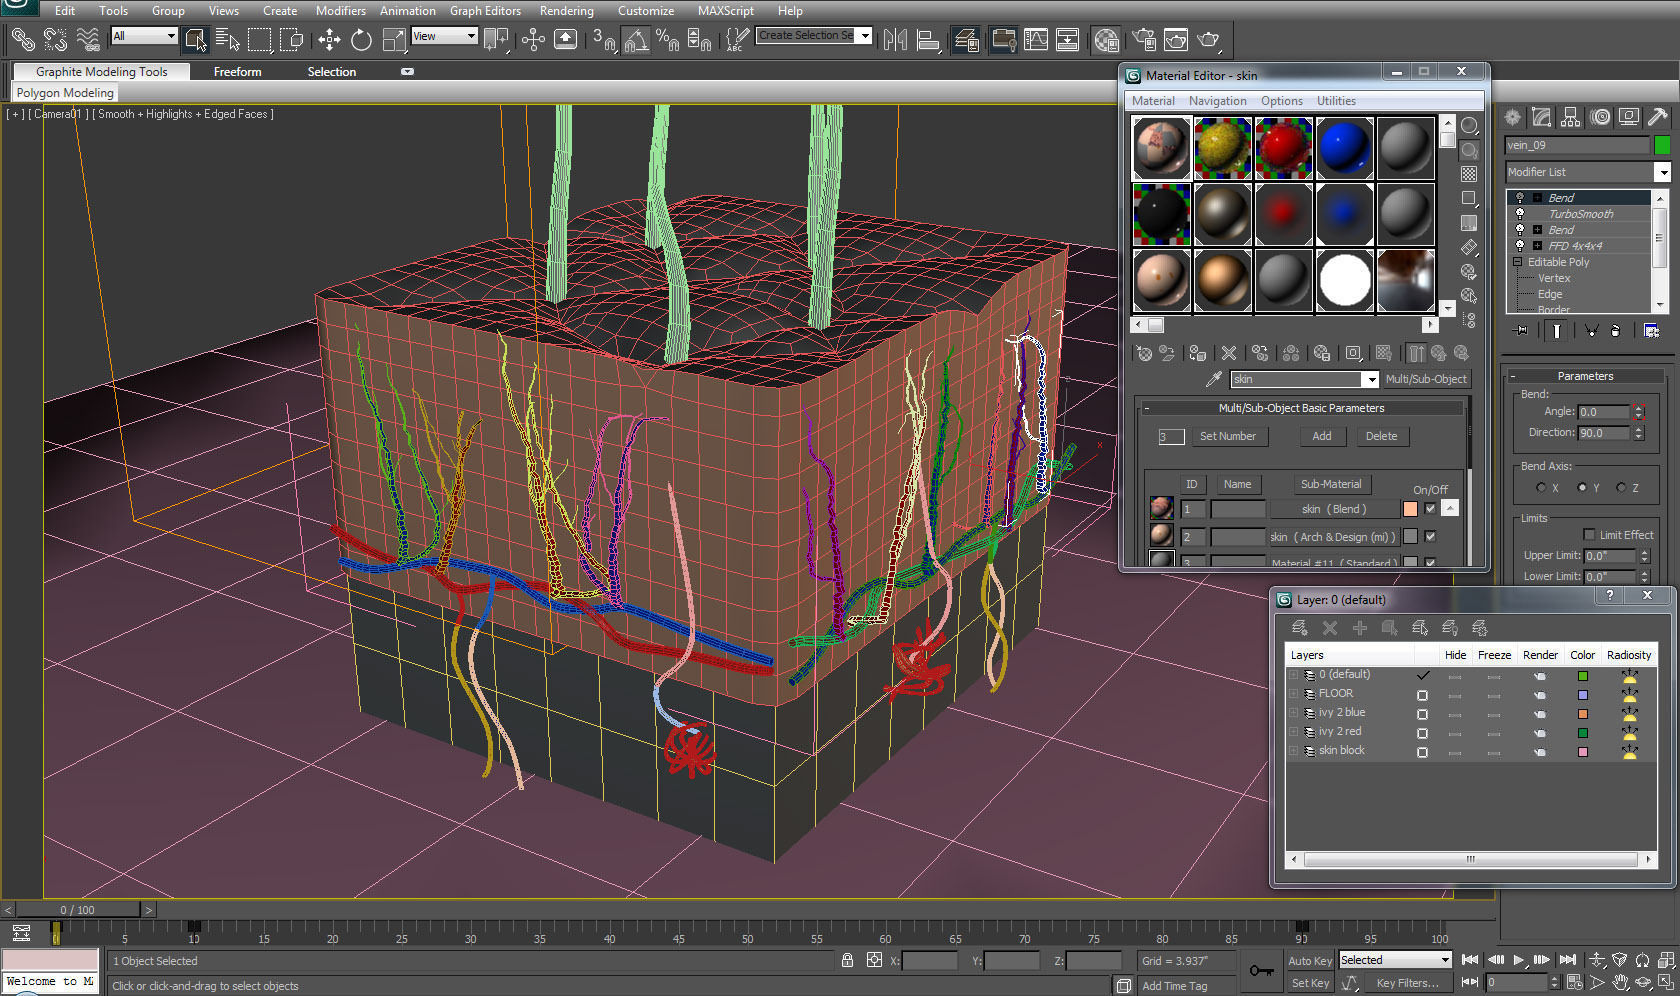
Task: Expand the ivy 2 blue layer
Action: pos(1294,713)
